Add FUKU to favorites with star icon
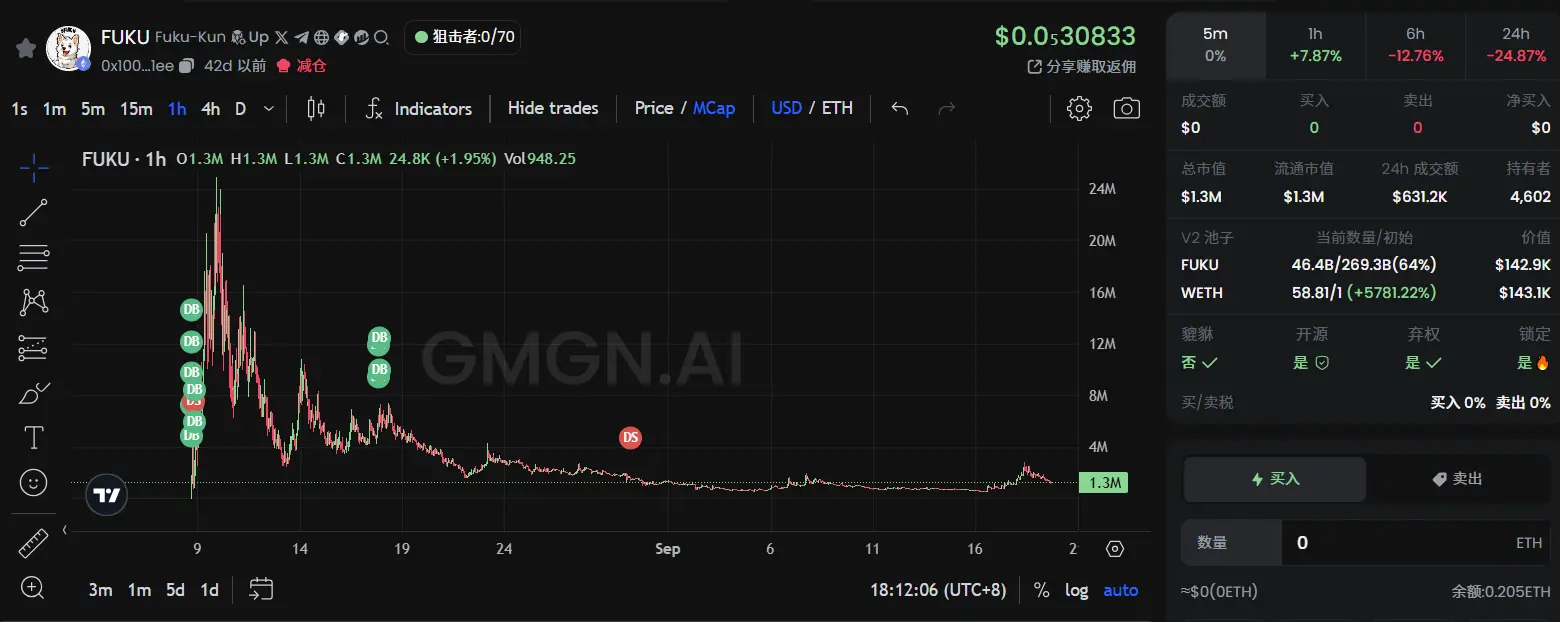This screenshot has width=1560, height=622. (26, 49)
